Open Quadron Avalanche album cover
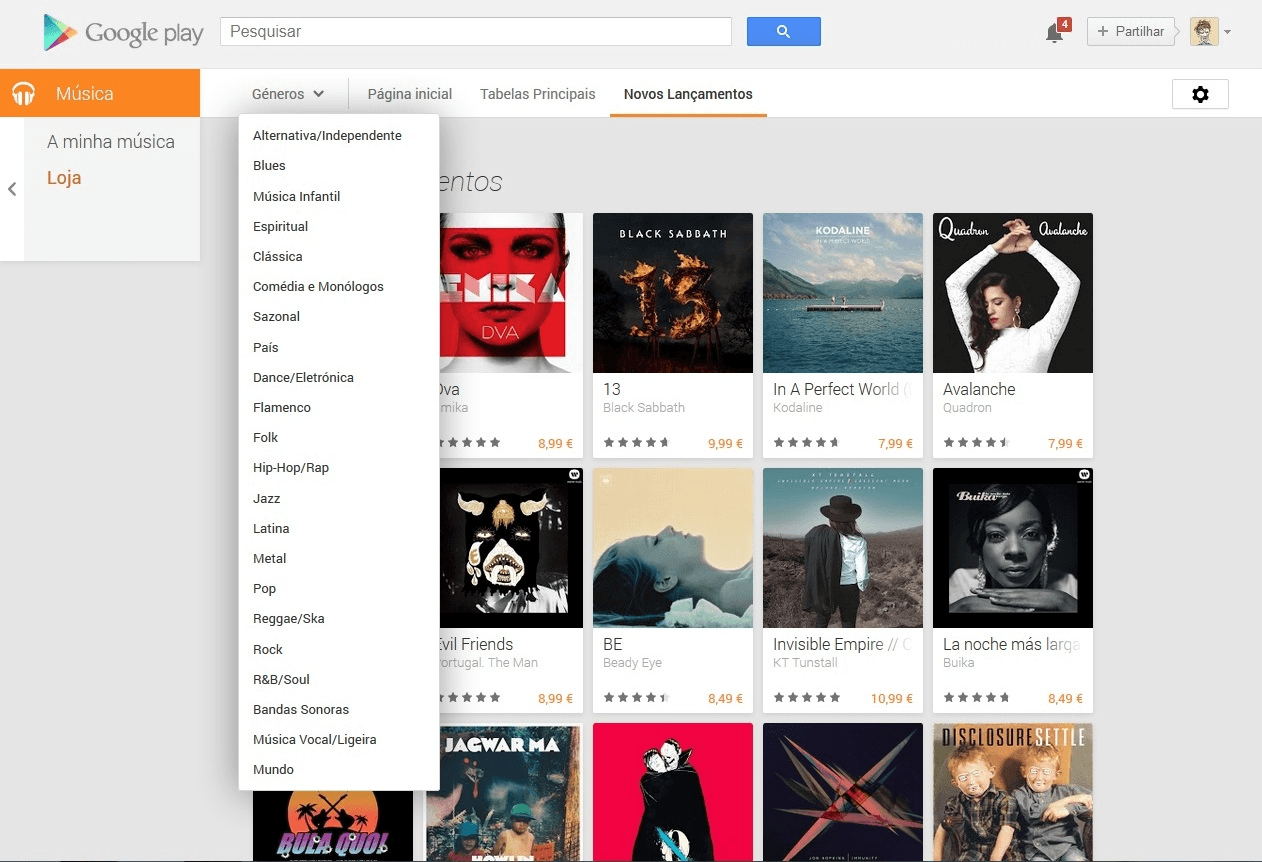Image resolution: width=1262 pixels, height=862 pixels. click(1012, 293)
